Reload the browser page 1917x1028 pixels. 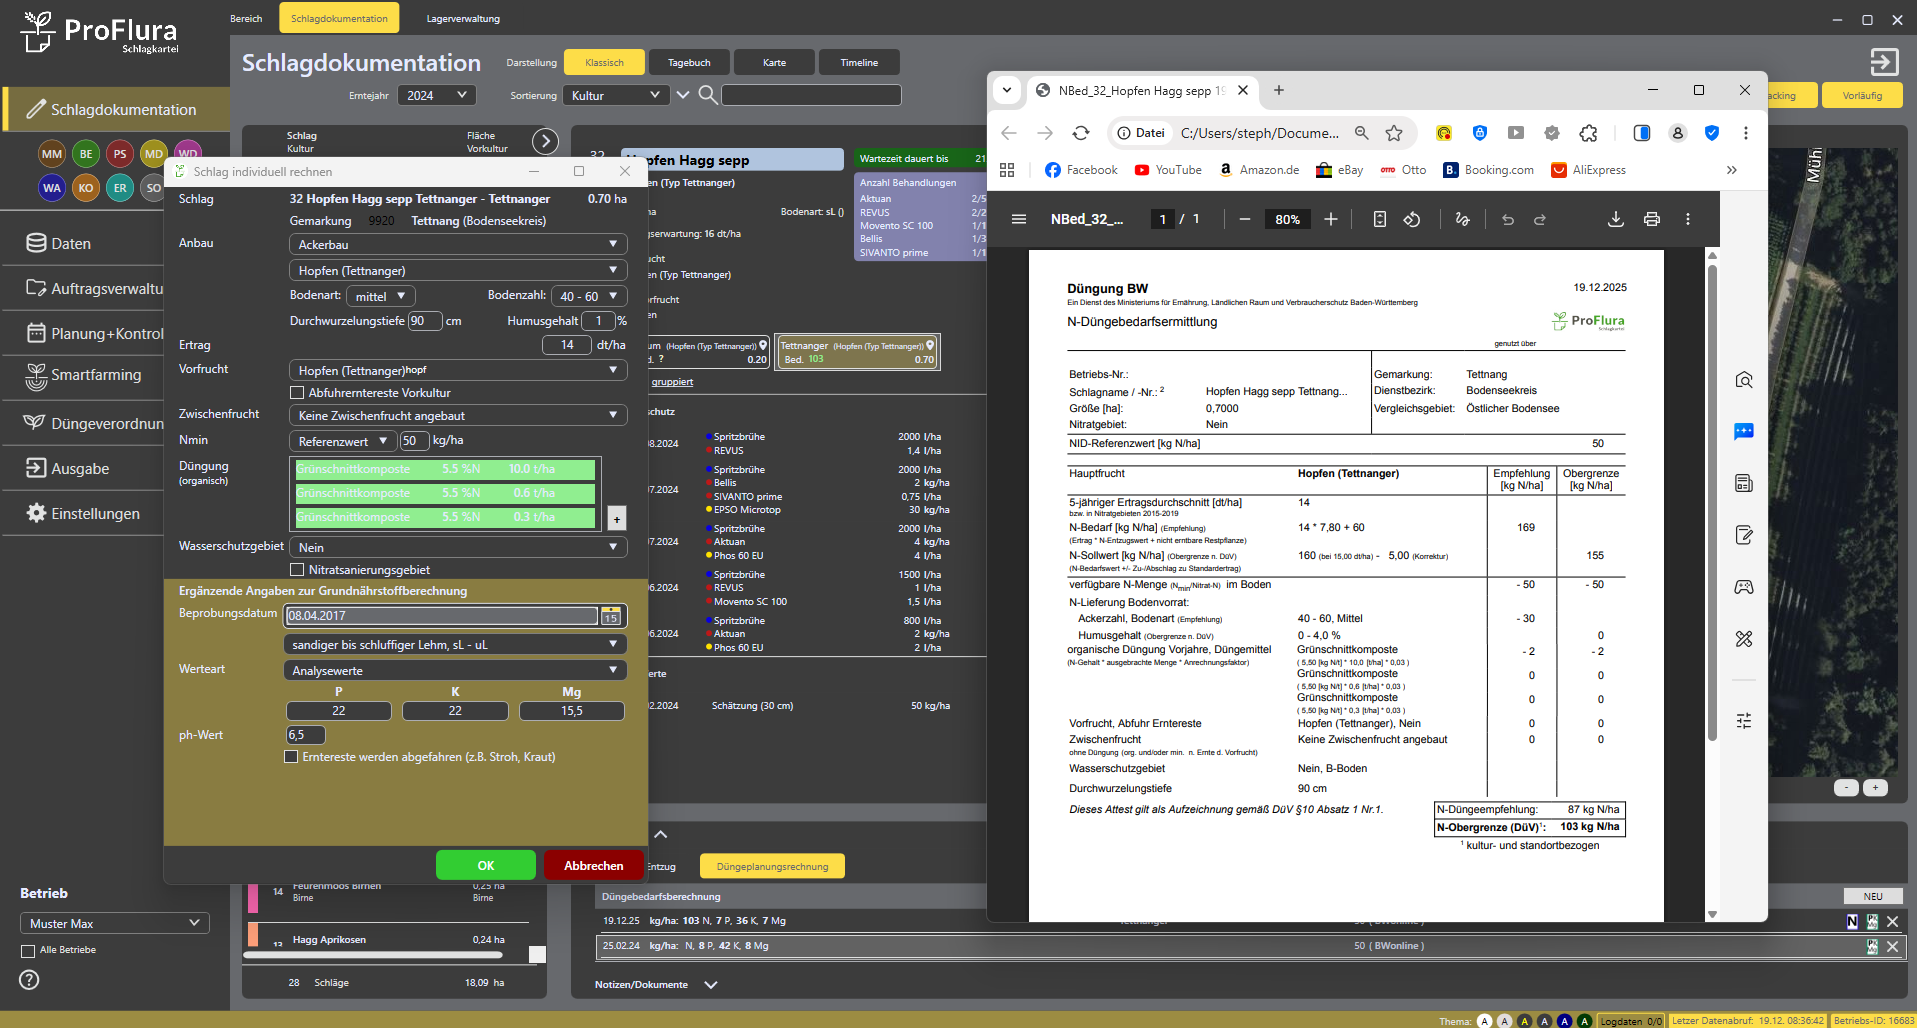click(1081, 133)
